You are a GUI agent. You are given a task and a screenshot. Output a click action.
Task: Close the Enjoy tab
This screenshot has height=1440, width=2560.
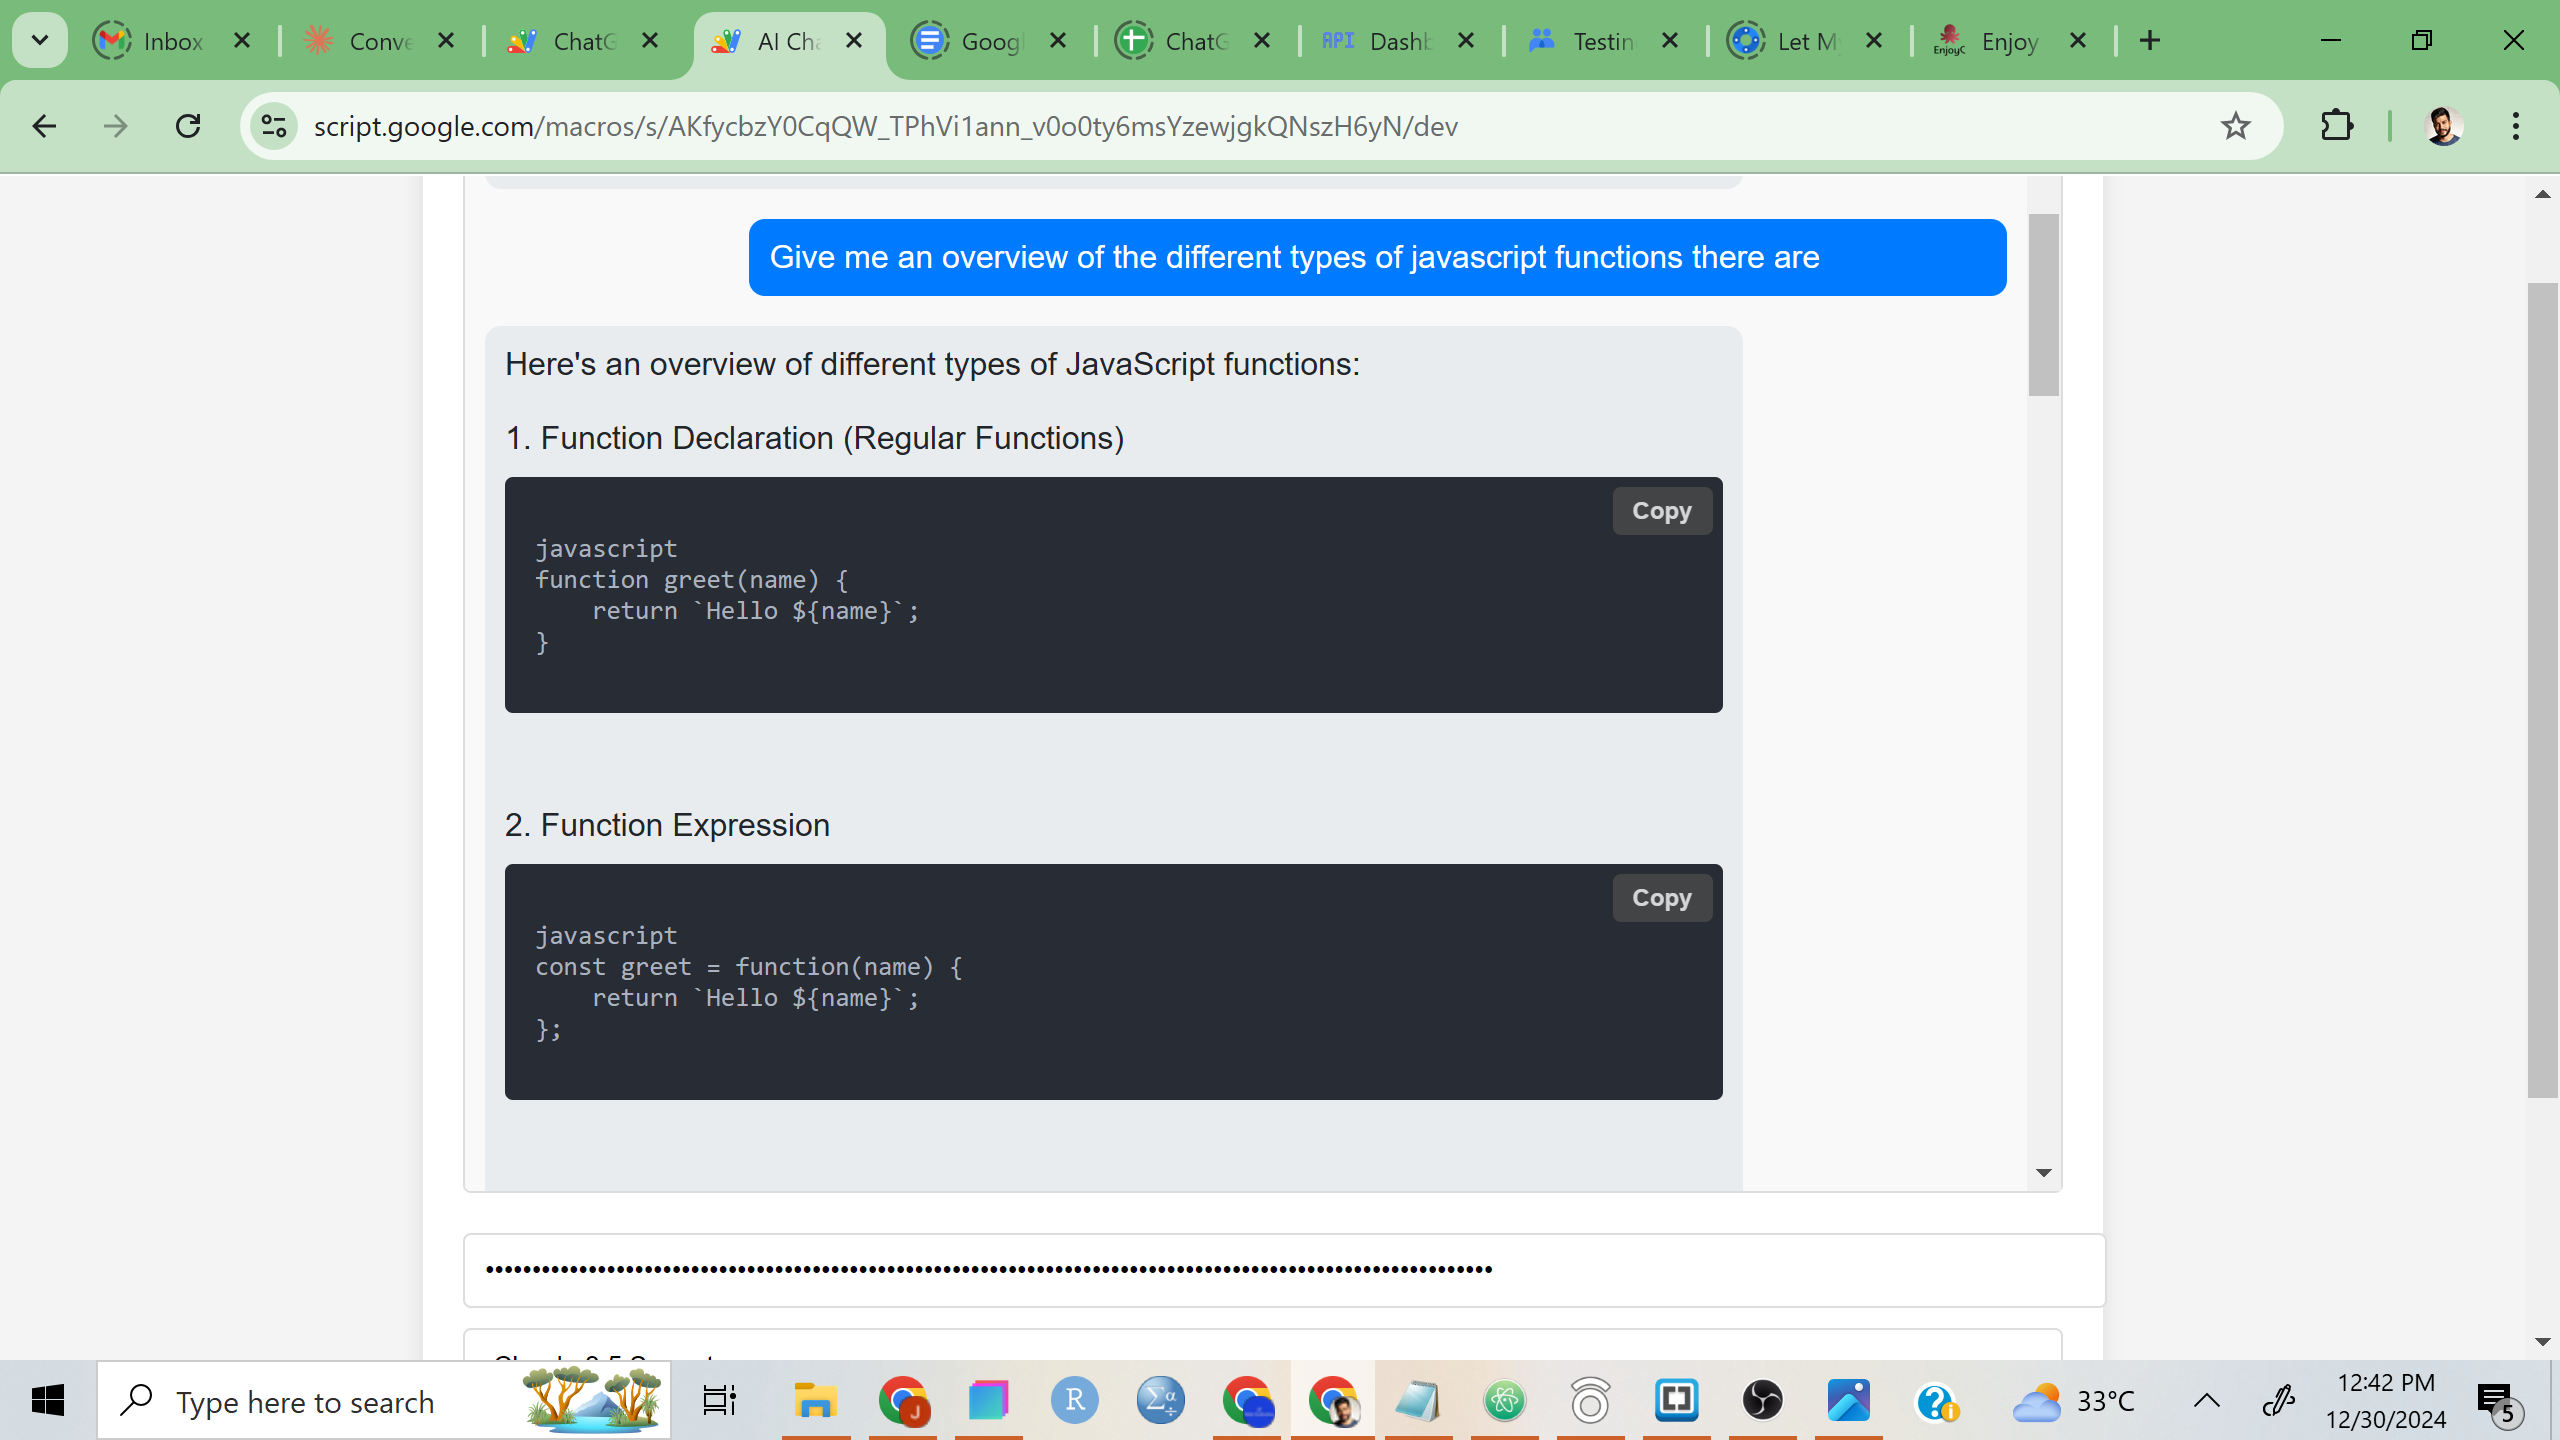tap(2078, 41)
